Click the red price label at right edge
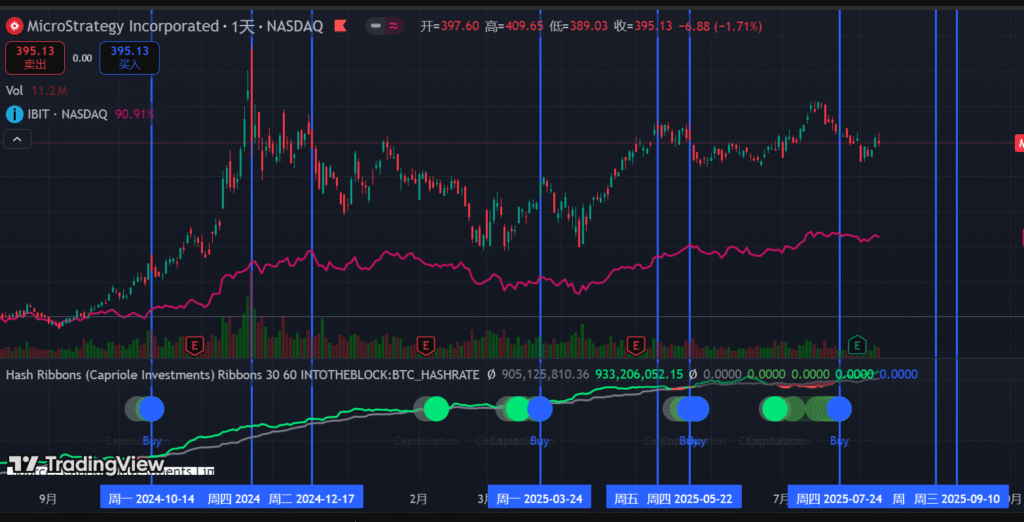Screen dimensions: 1024x522 pos(1019,143)
